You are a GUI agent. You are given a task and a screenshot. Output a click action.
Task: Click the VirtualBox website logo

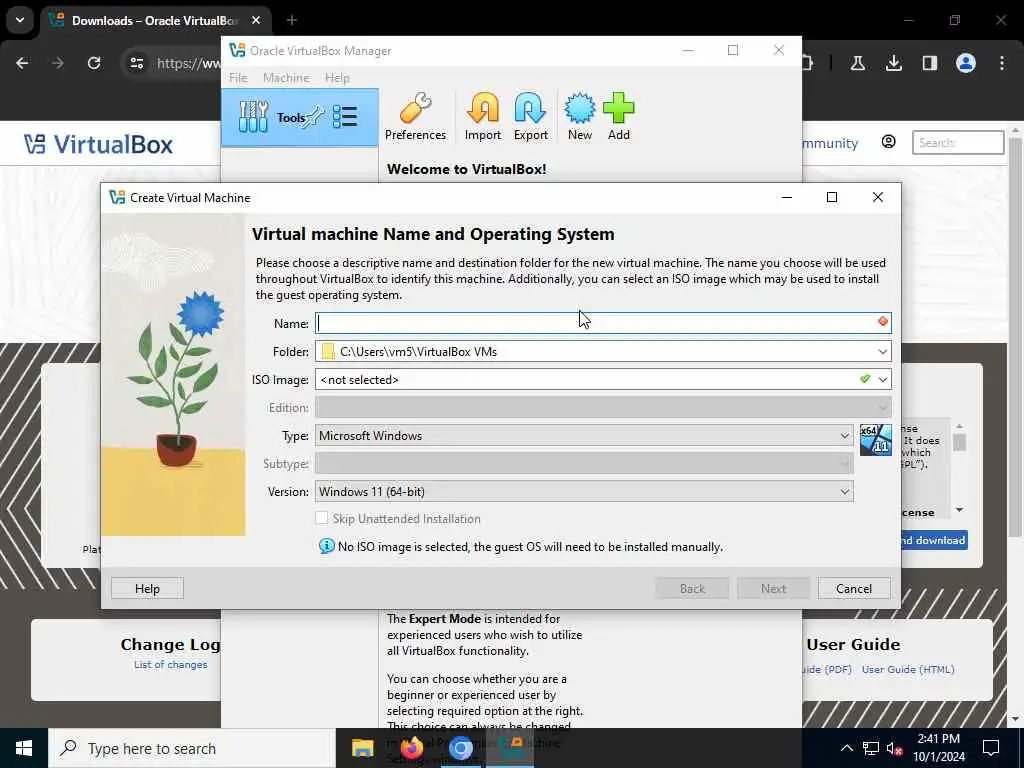(99, 144)
